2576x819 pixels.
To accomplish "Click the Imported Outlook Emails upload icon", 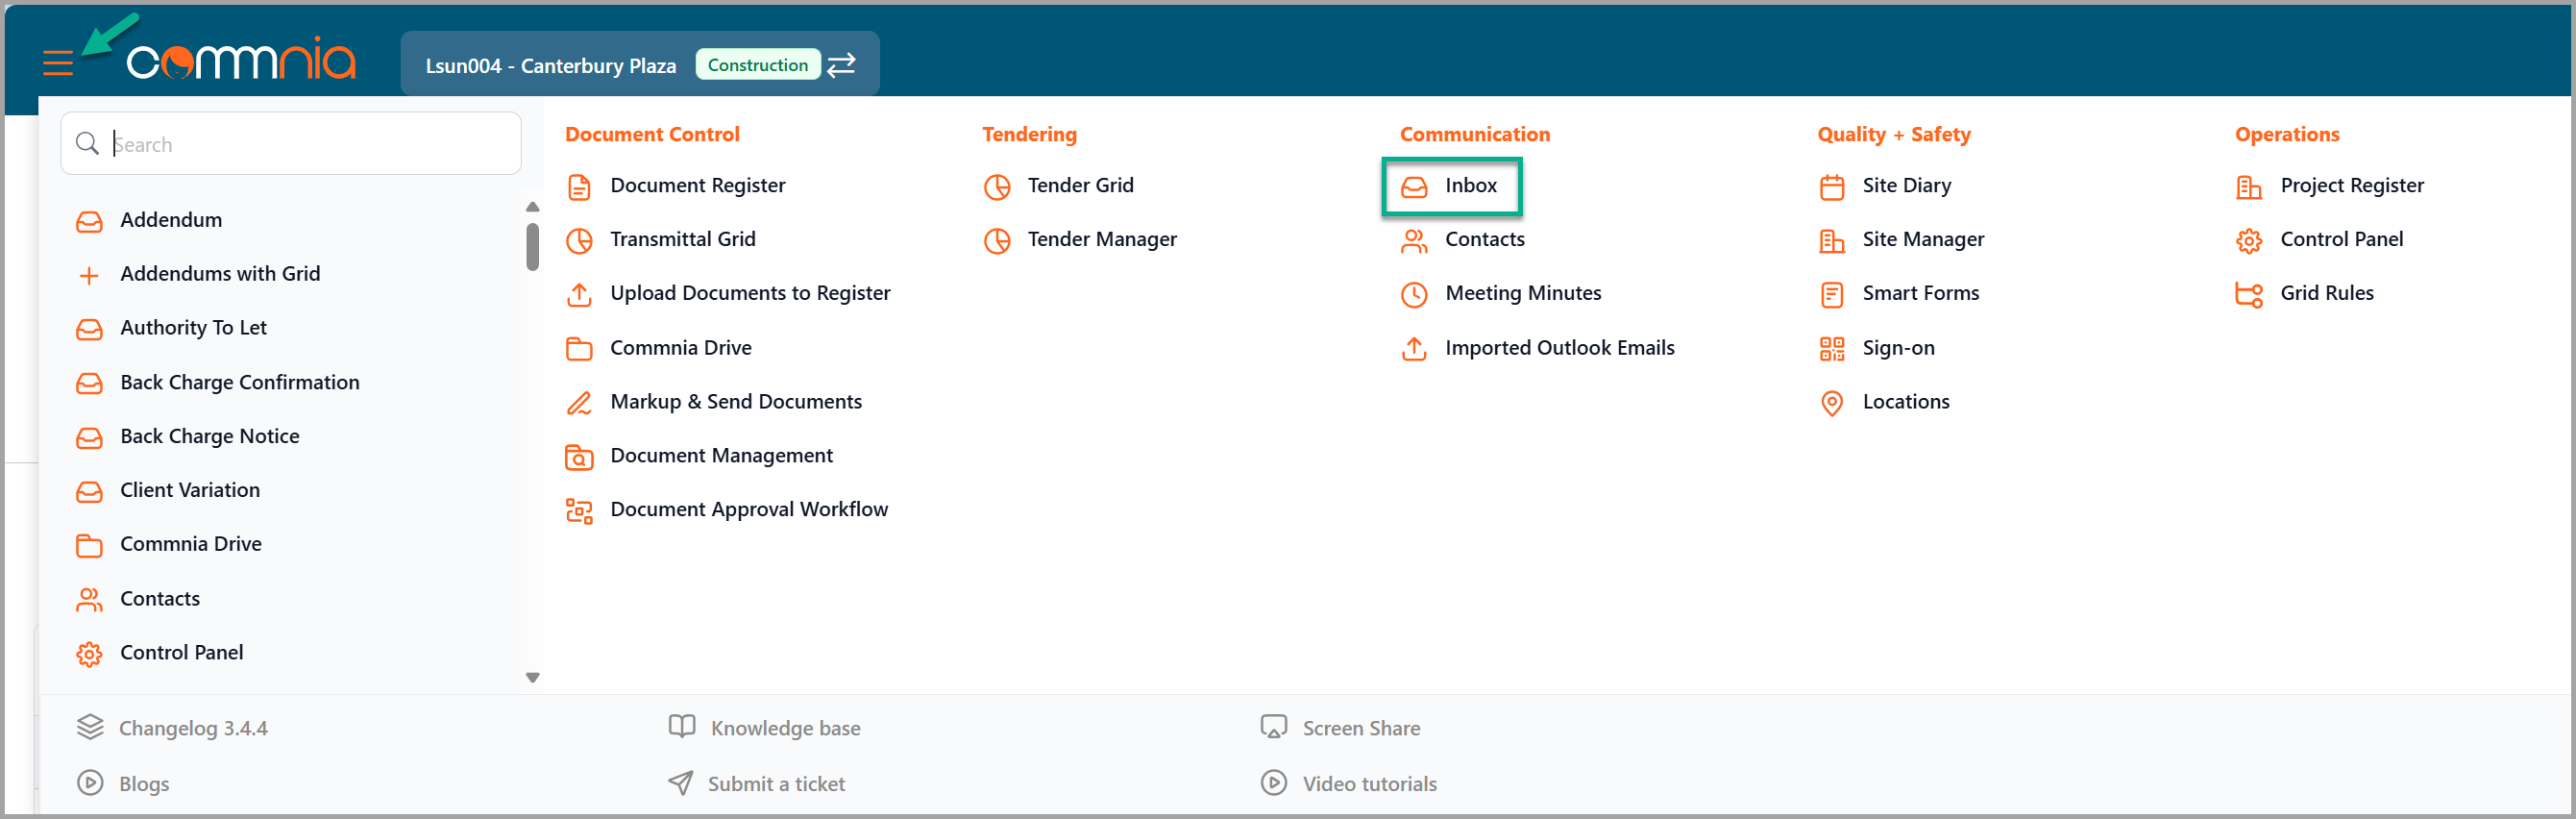I will pos(1414,349).
